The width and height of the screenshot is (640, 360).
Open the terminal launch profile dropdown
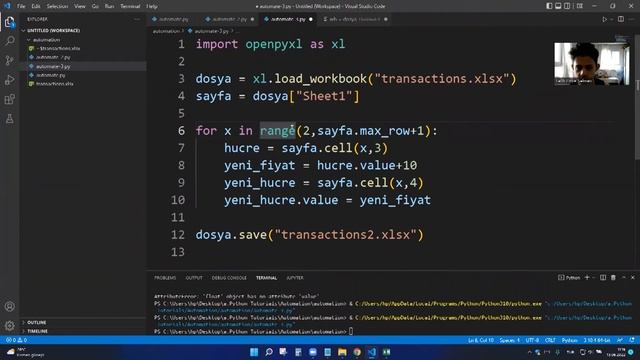click(x=594, y=278)
